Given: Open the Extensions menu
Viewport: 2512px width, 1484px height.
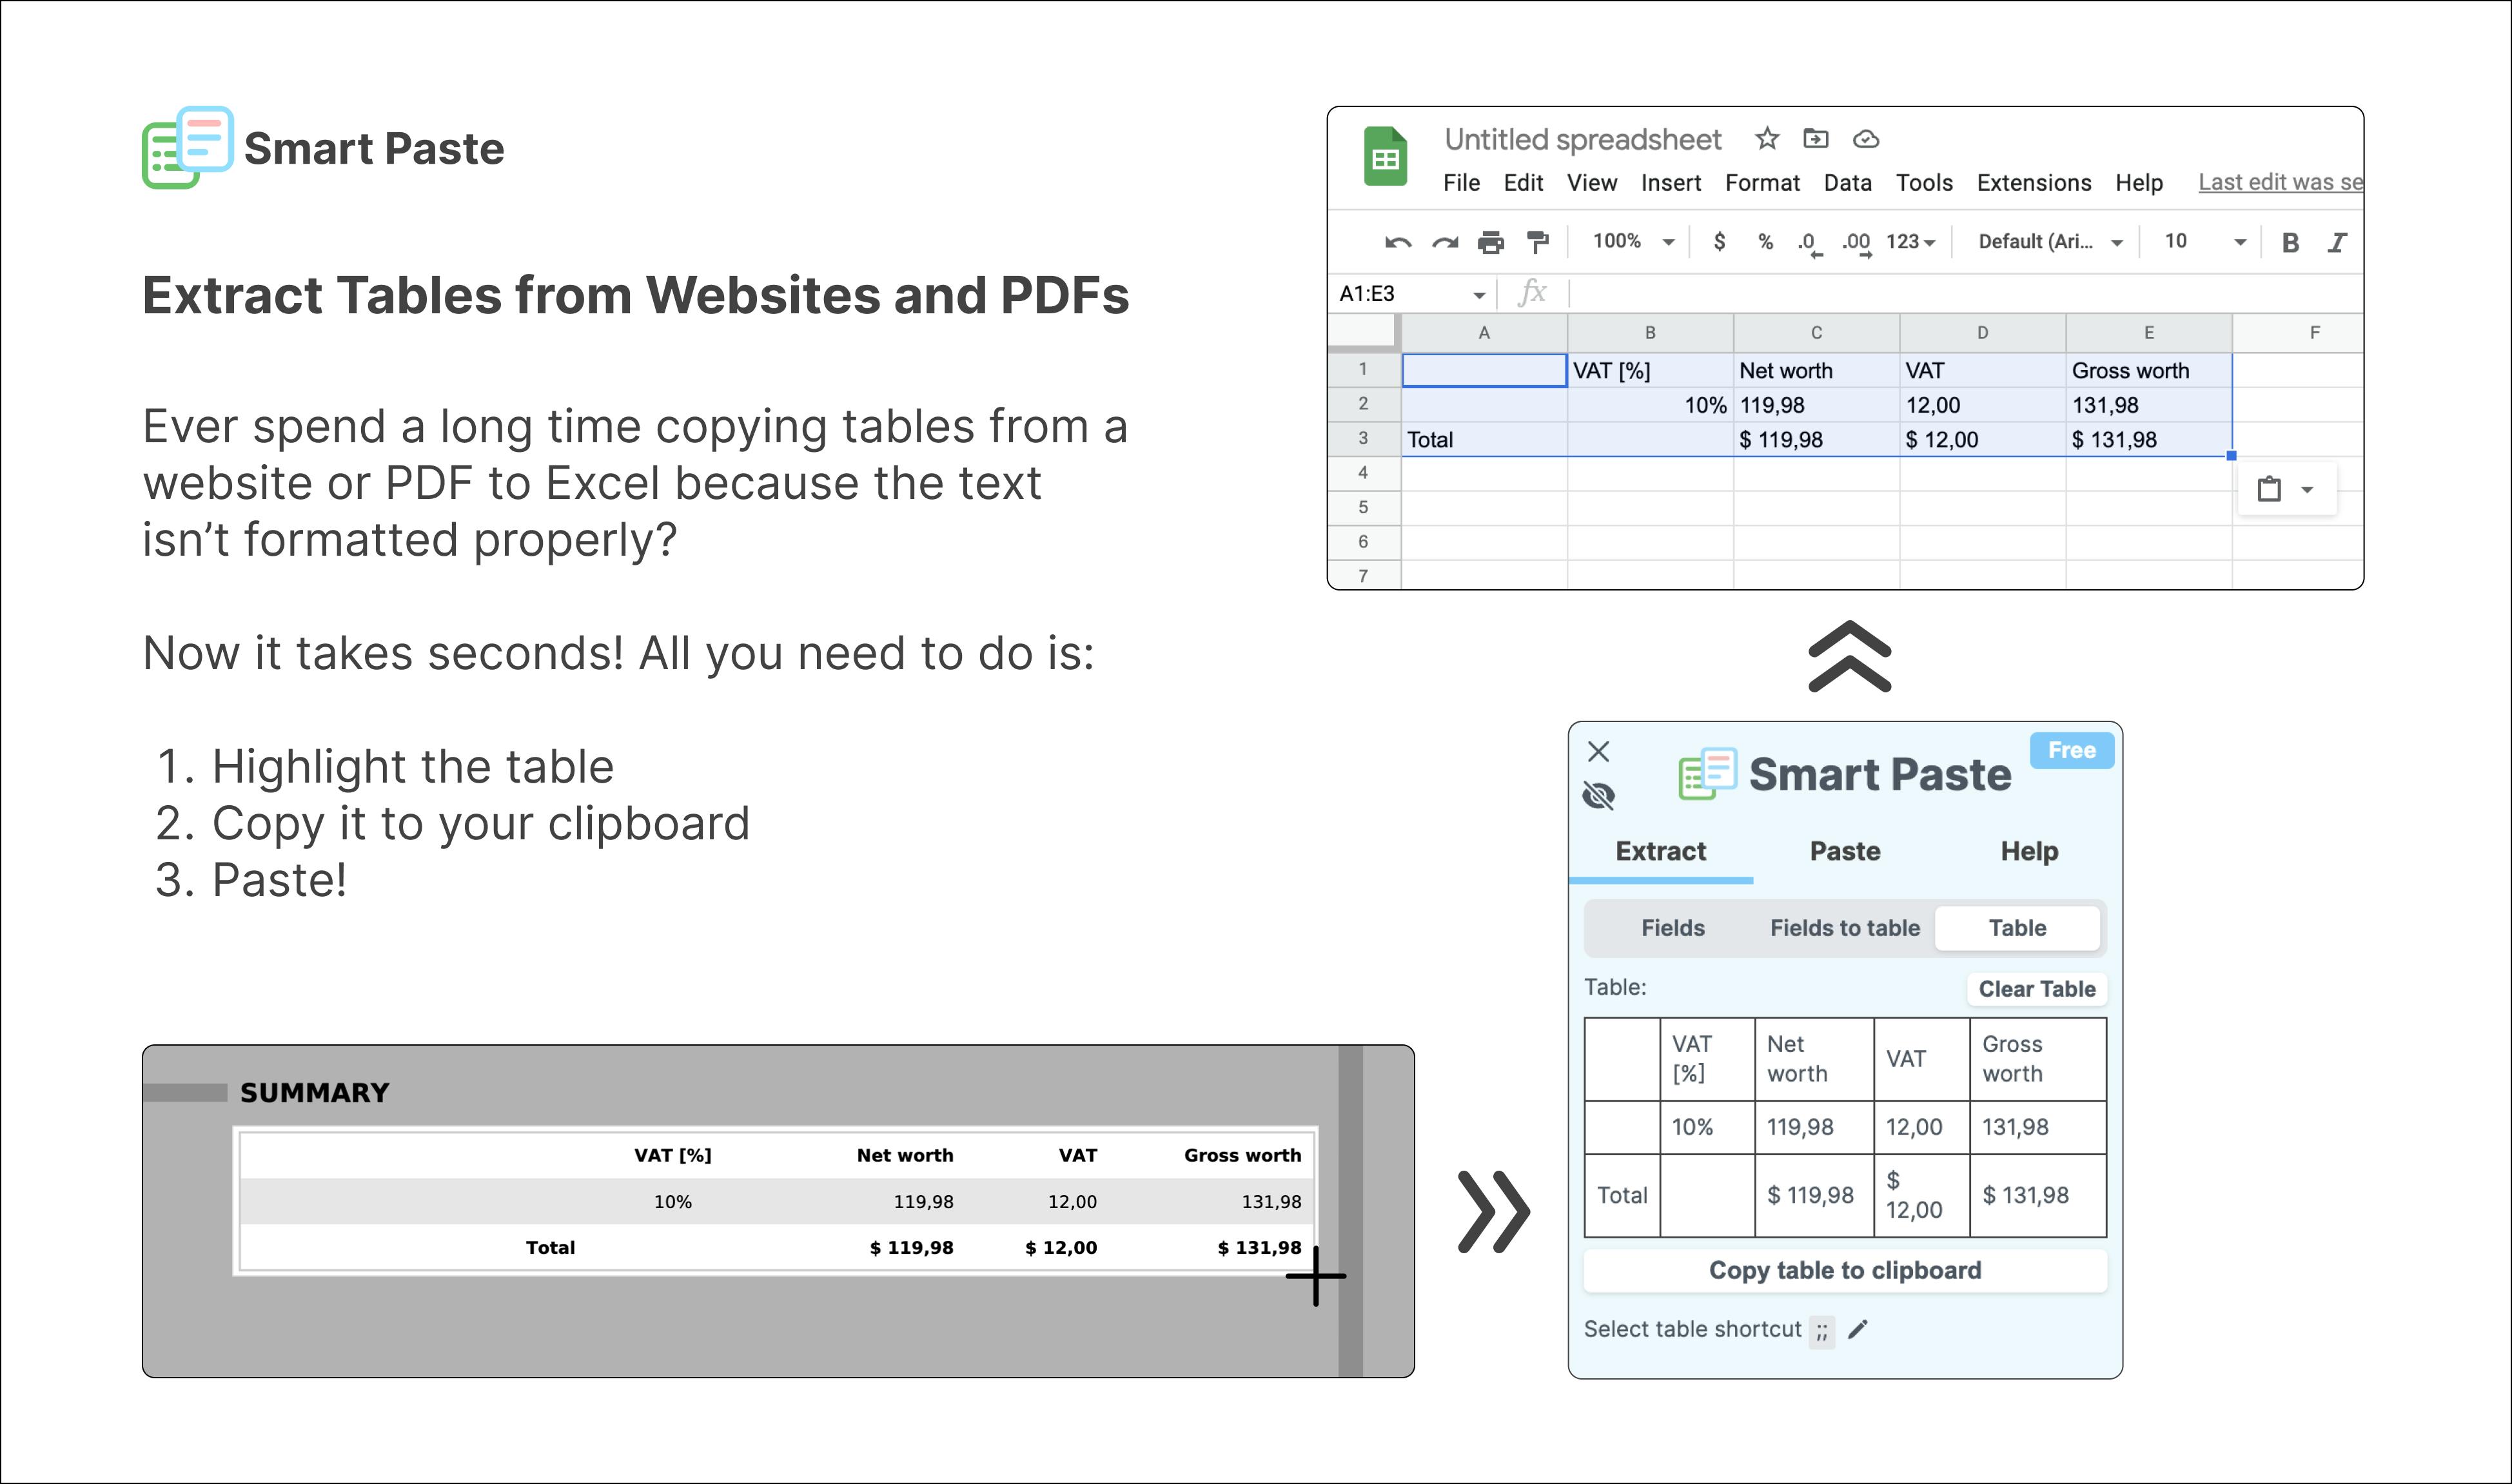Looking at the screenshot, I should [2034, 183].
